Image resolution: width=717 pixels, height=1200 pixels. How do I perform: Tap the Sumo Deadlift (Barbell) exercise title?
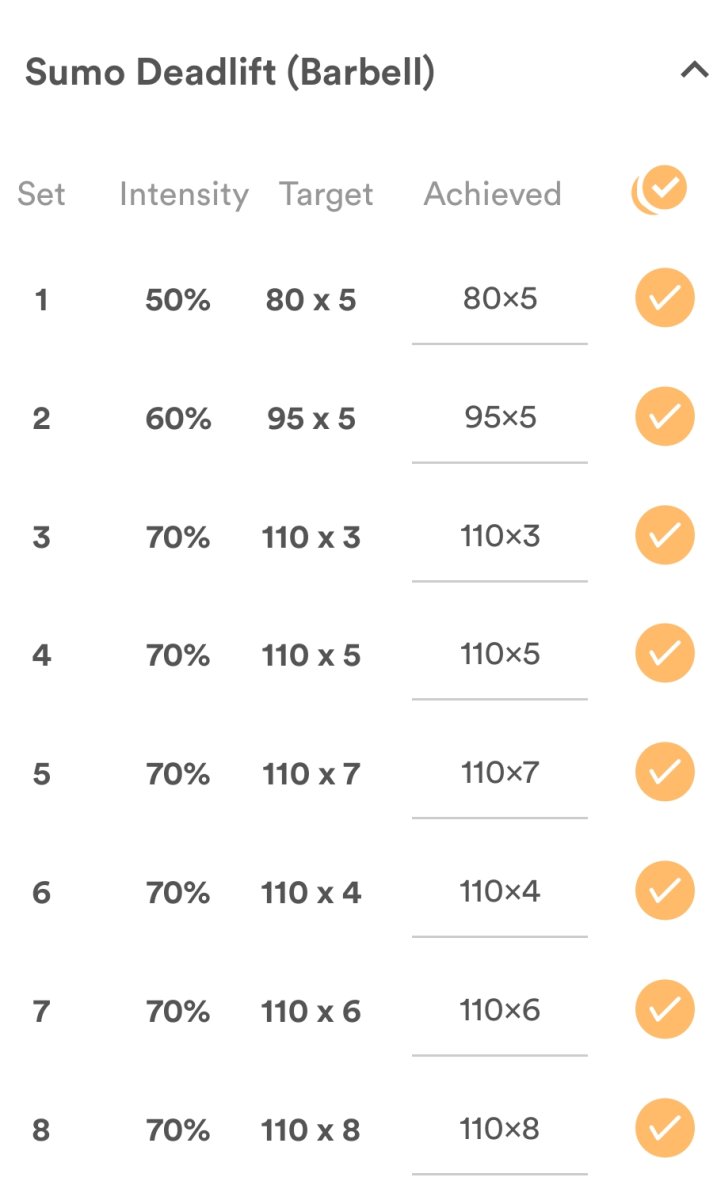tap(230, 73)
